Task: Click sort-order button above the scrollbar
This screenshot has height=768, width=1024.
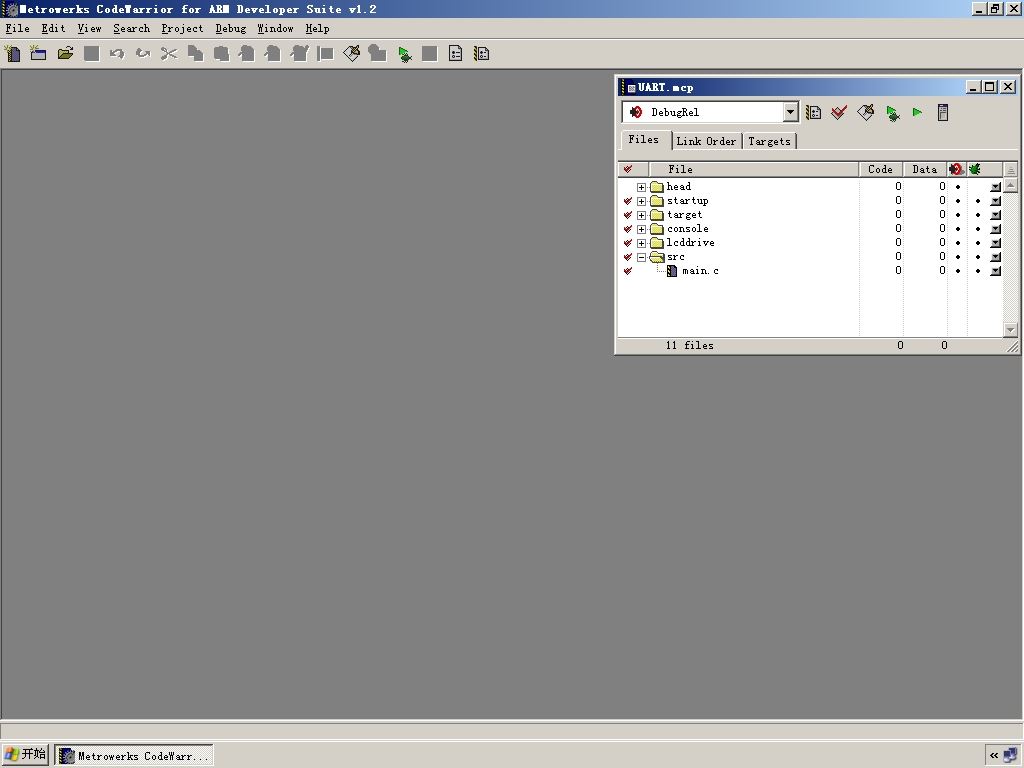Action: pyautogui.click(x=1010, y=170)
